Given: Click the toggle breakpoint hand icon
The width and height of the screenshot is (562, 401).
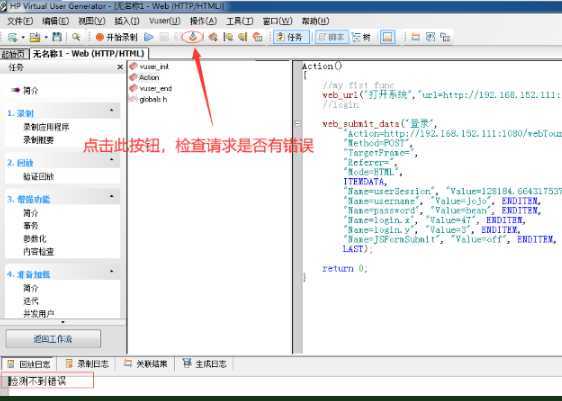Looking at the screenshot, I should point(213,37).
